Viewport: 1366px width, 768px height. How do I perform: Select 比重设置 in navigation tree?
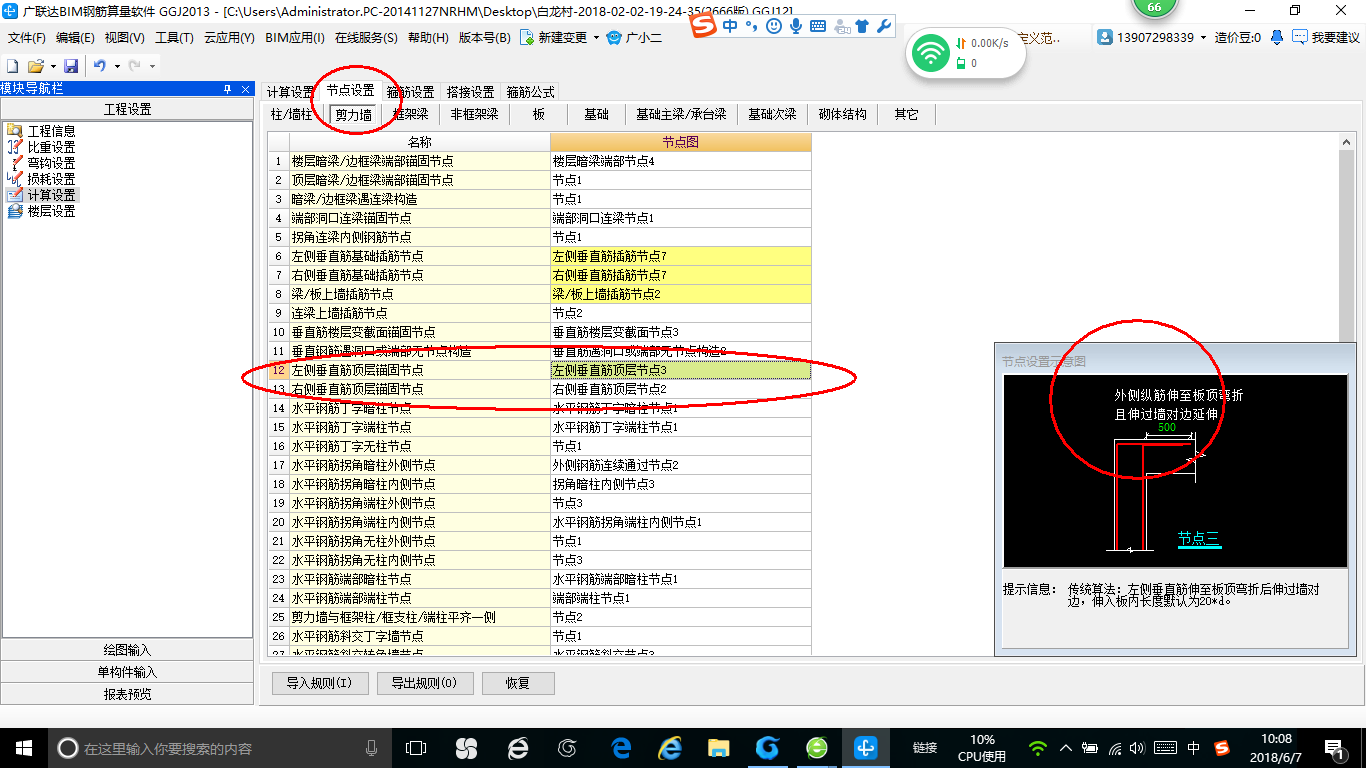click(x=51, y=147)
